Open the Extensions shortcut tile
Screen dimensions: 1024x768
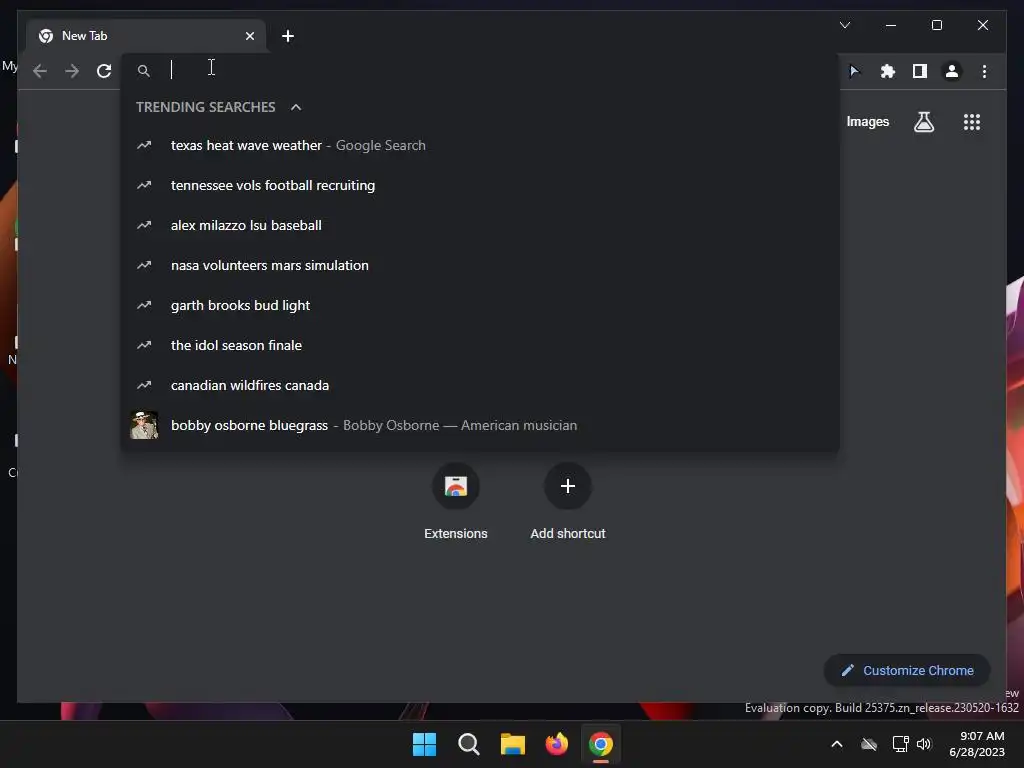(x=456, y=501)
